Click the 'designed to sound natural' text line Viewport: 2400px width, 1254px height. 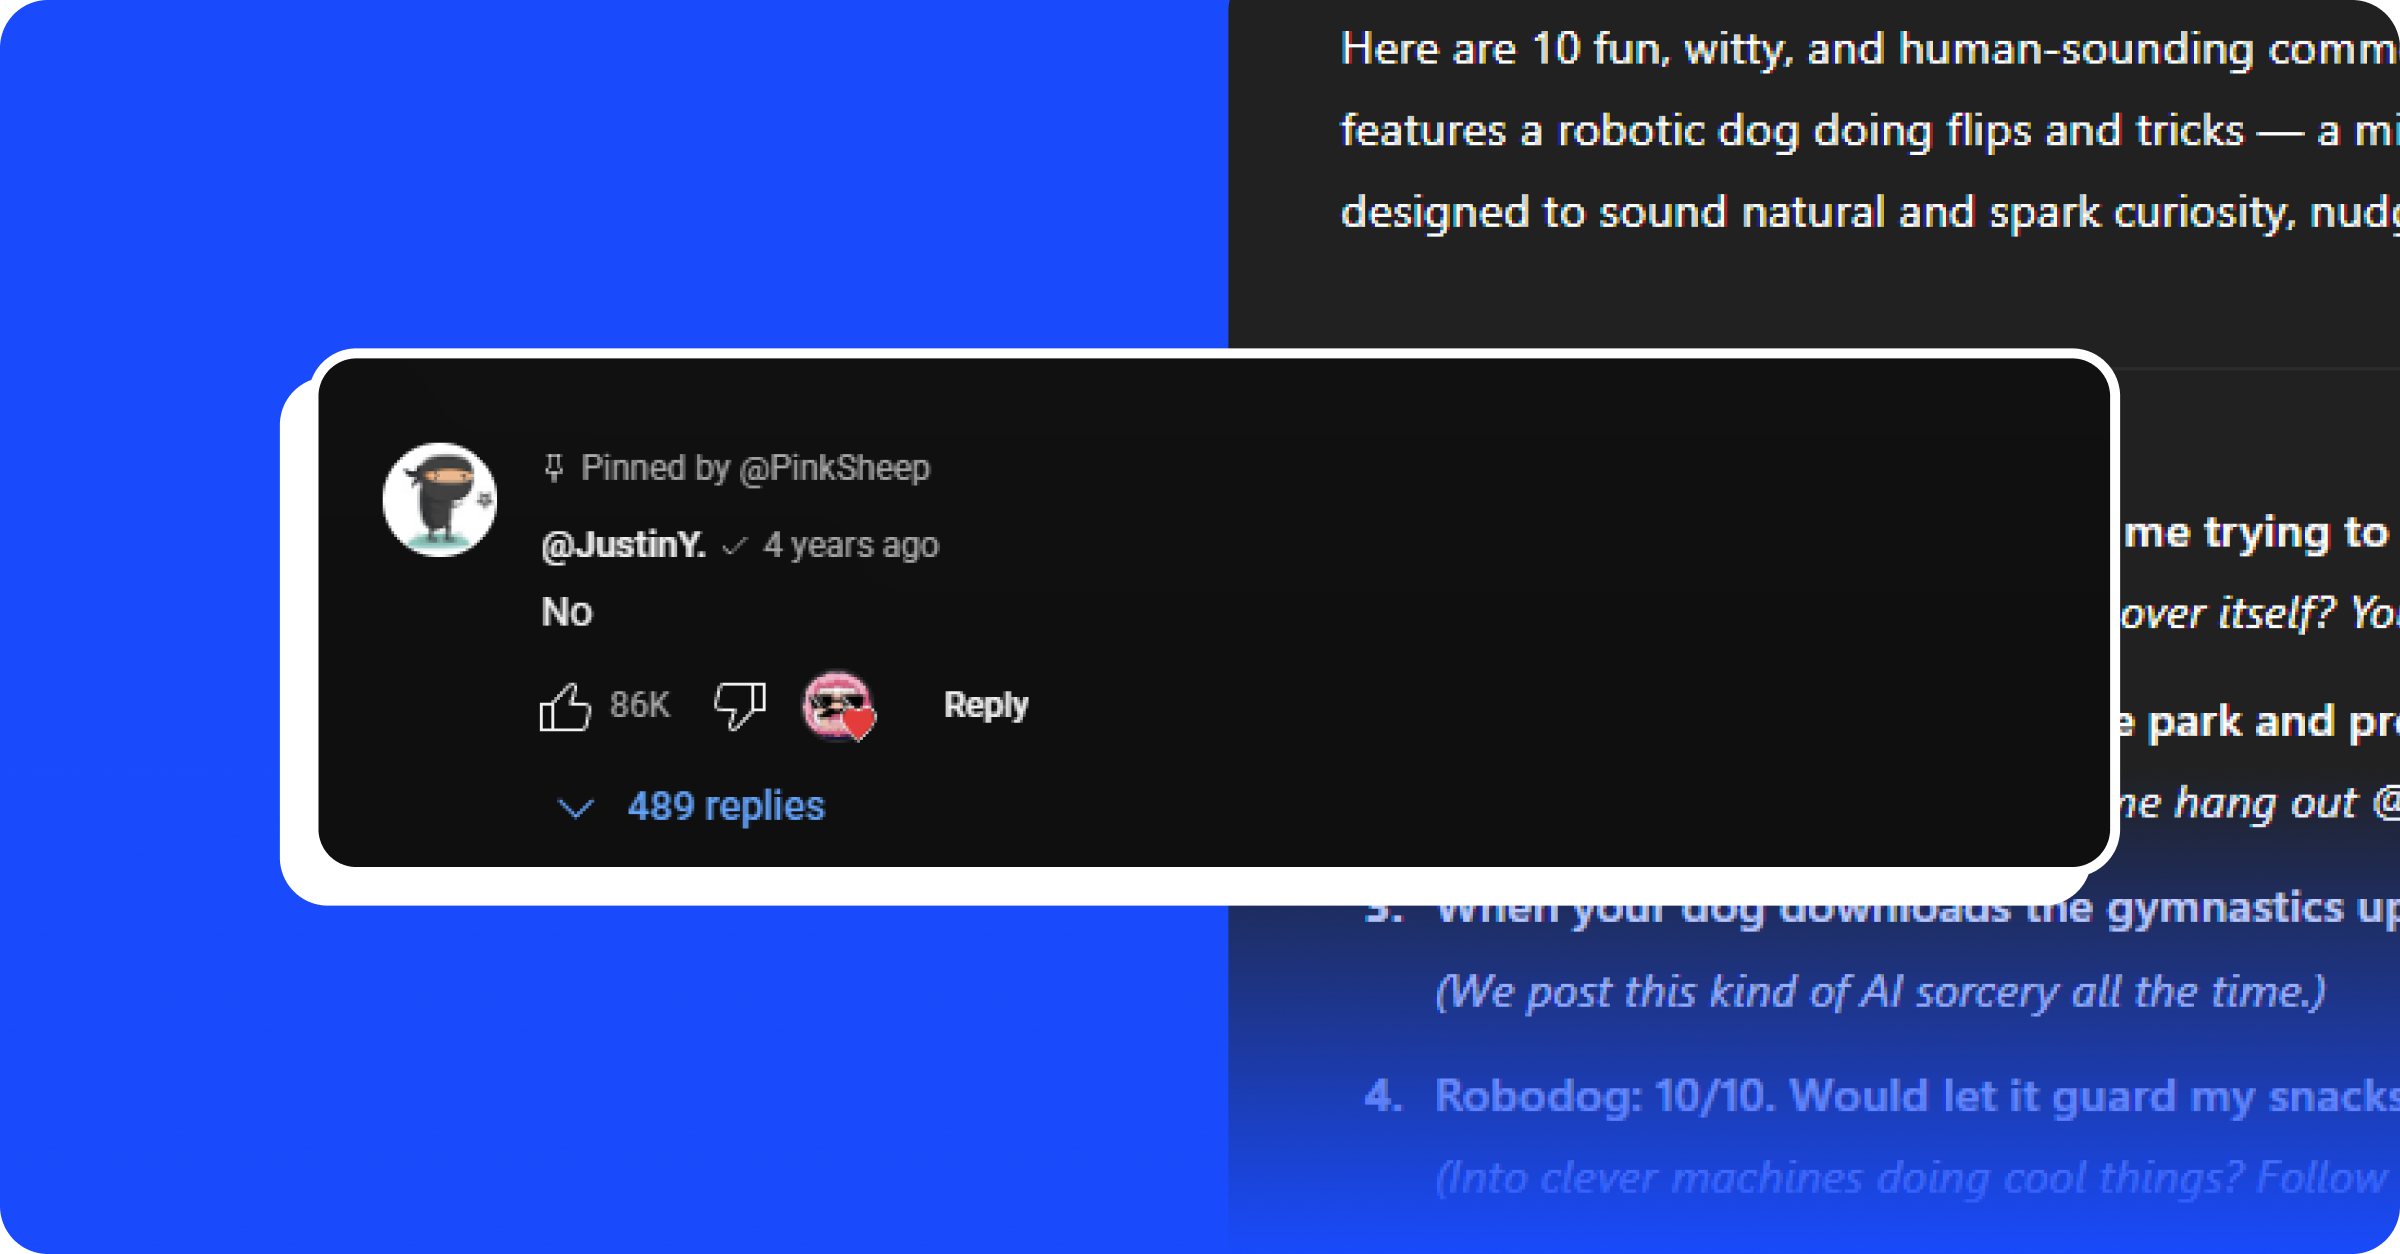tap(1869, 213)
